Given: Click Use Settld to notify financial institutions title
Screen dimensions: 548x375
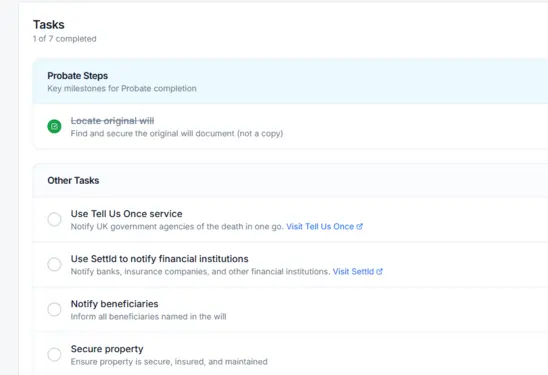Looking at the screenshot, I should point(159,259).
